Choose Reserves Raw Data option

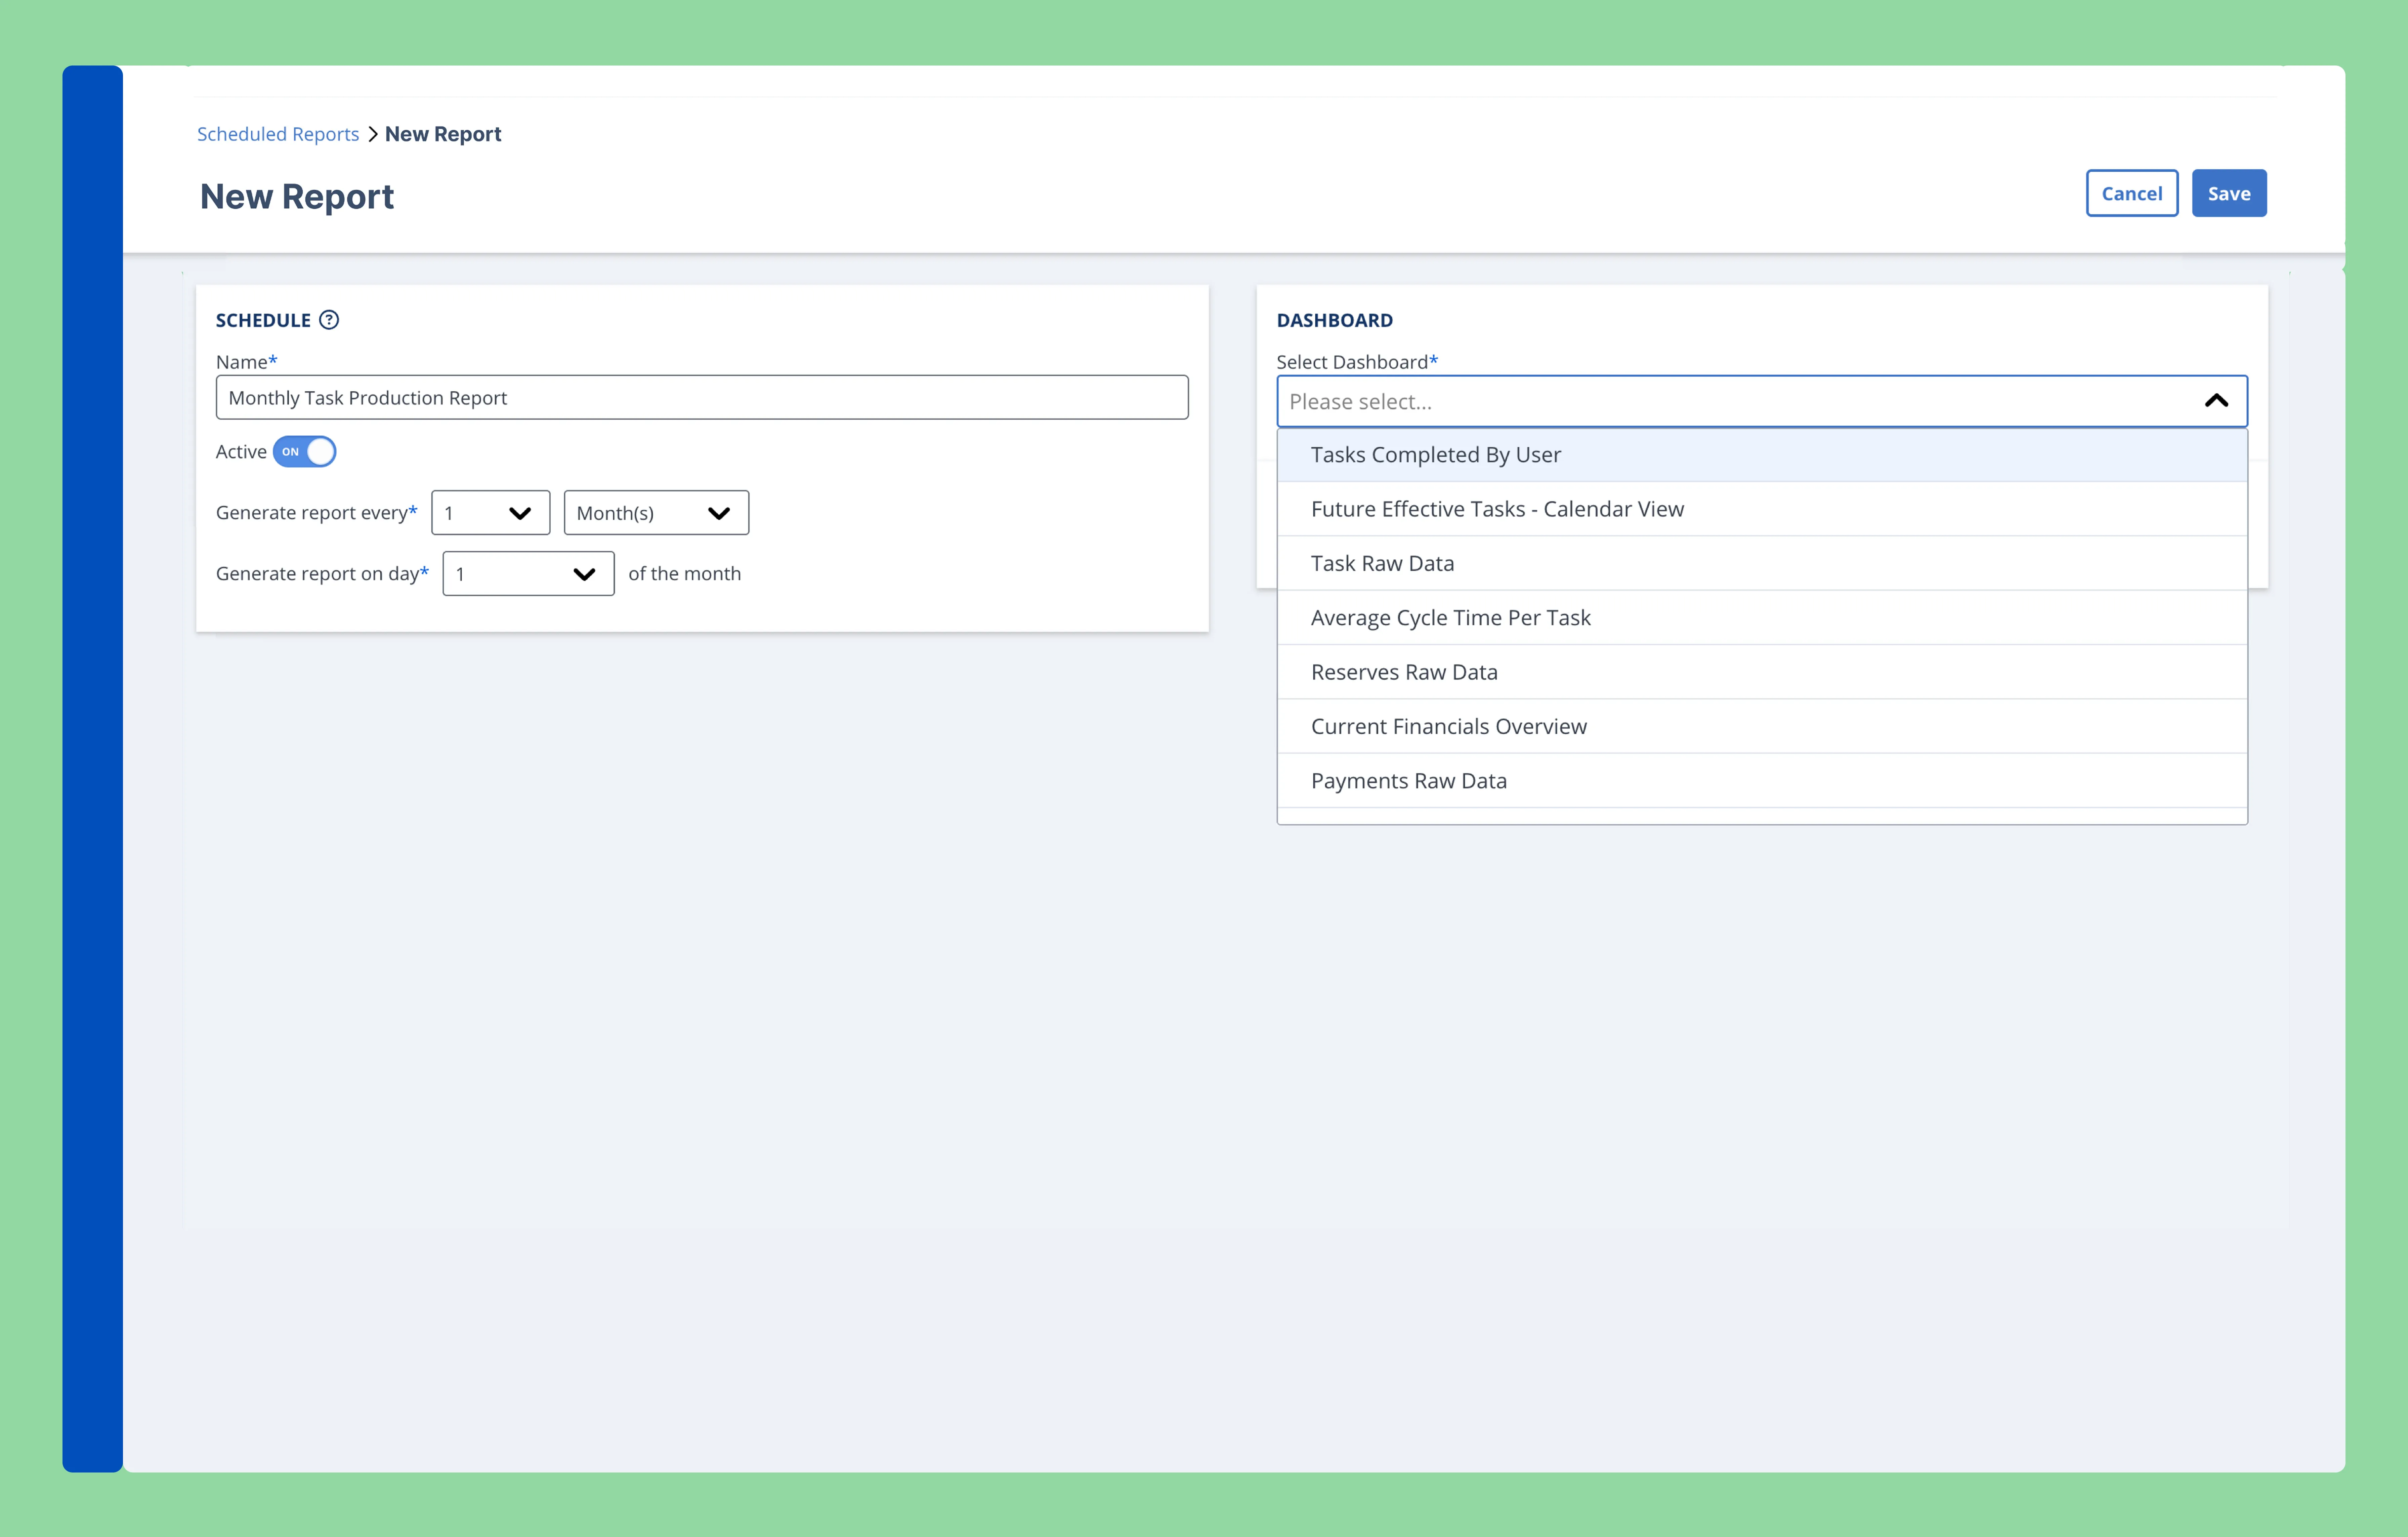tap(1404, 672)
